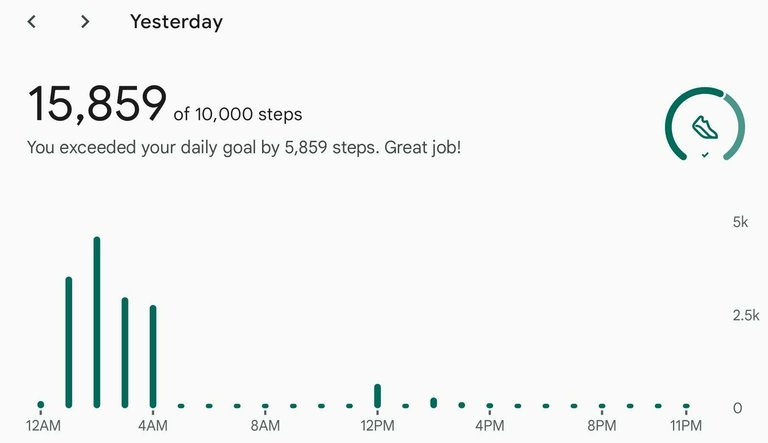Select the 1AM step bar
768x443 pixels.
point(69,342)
